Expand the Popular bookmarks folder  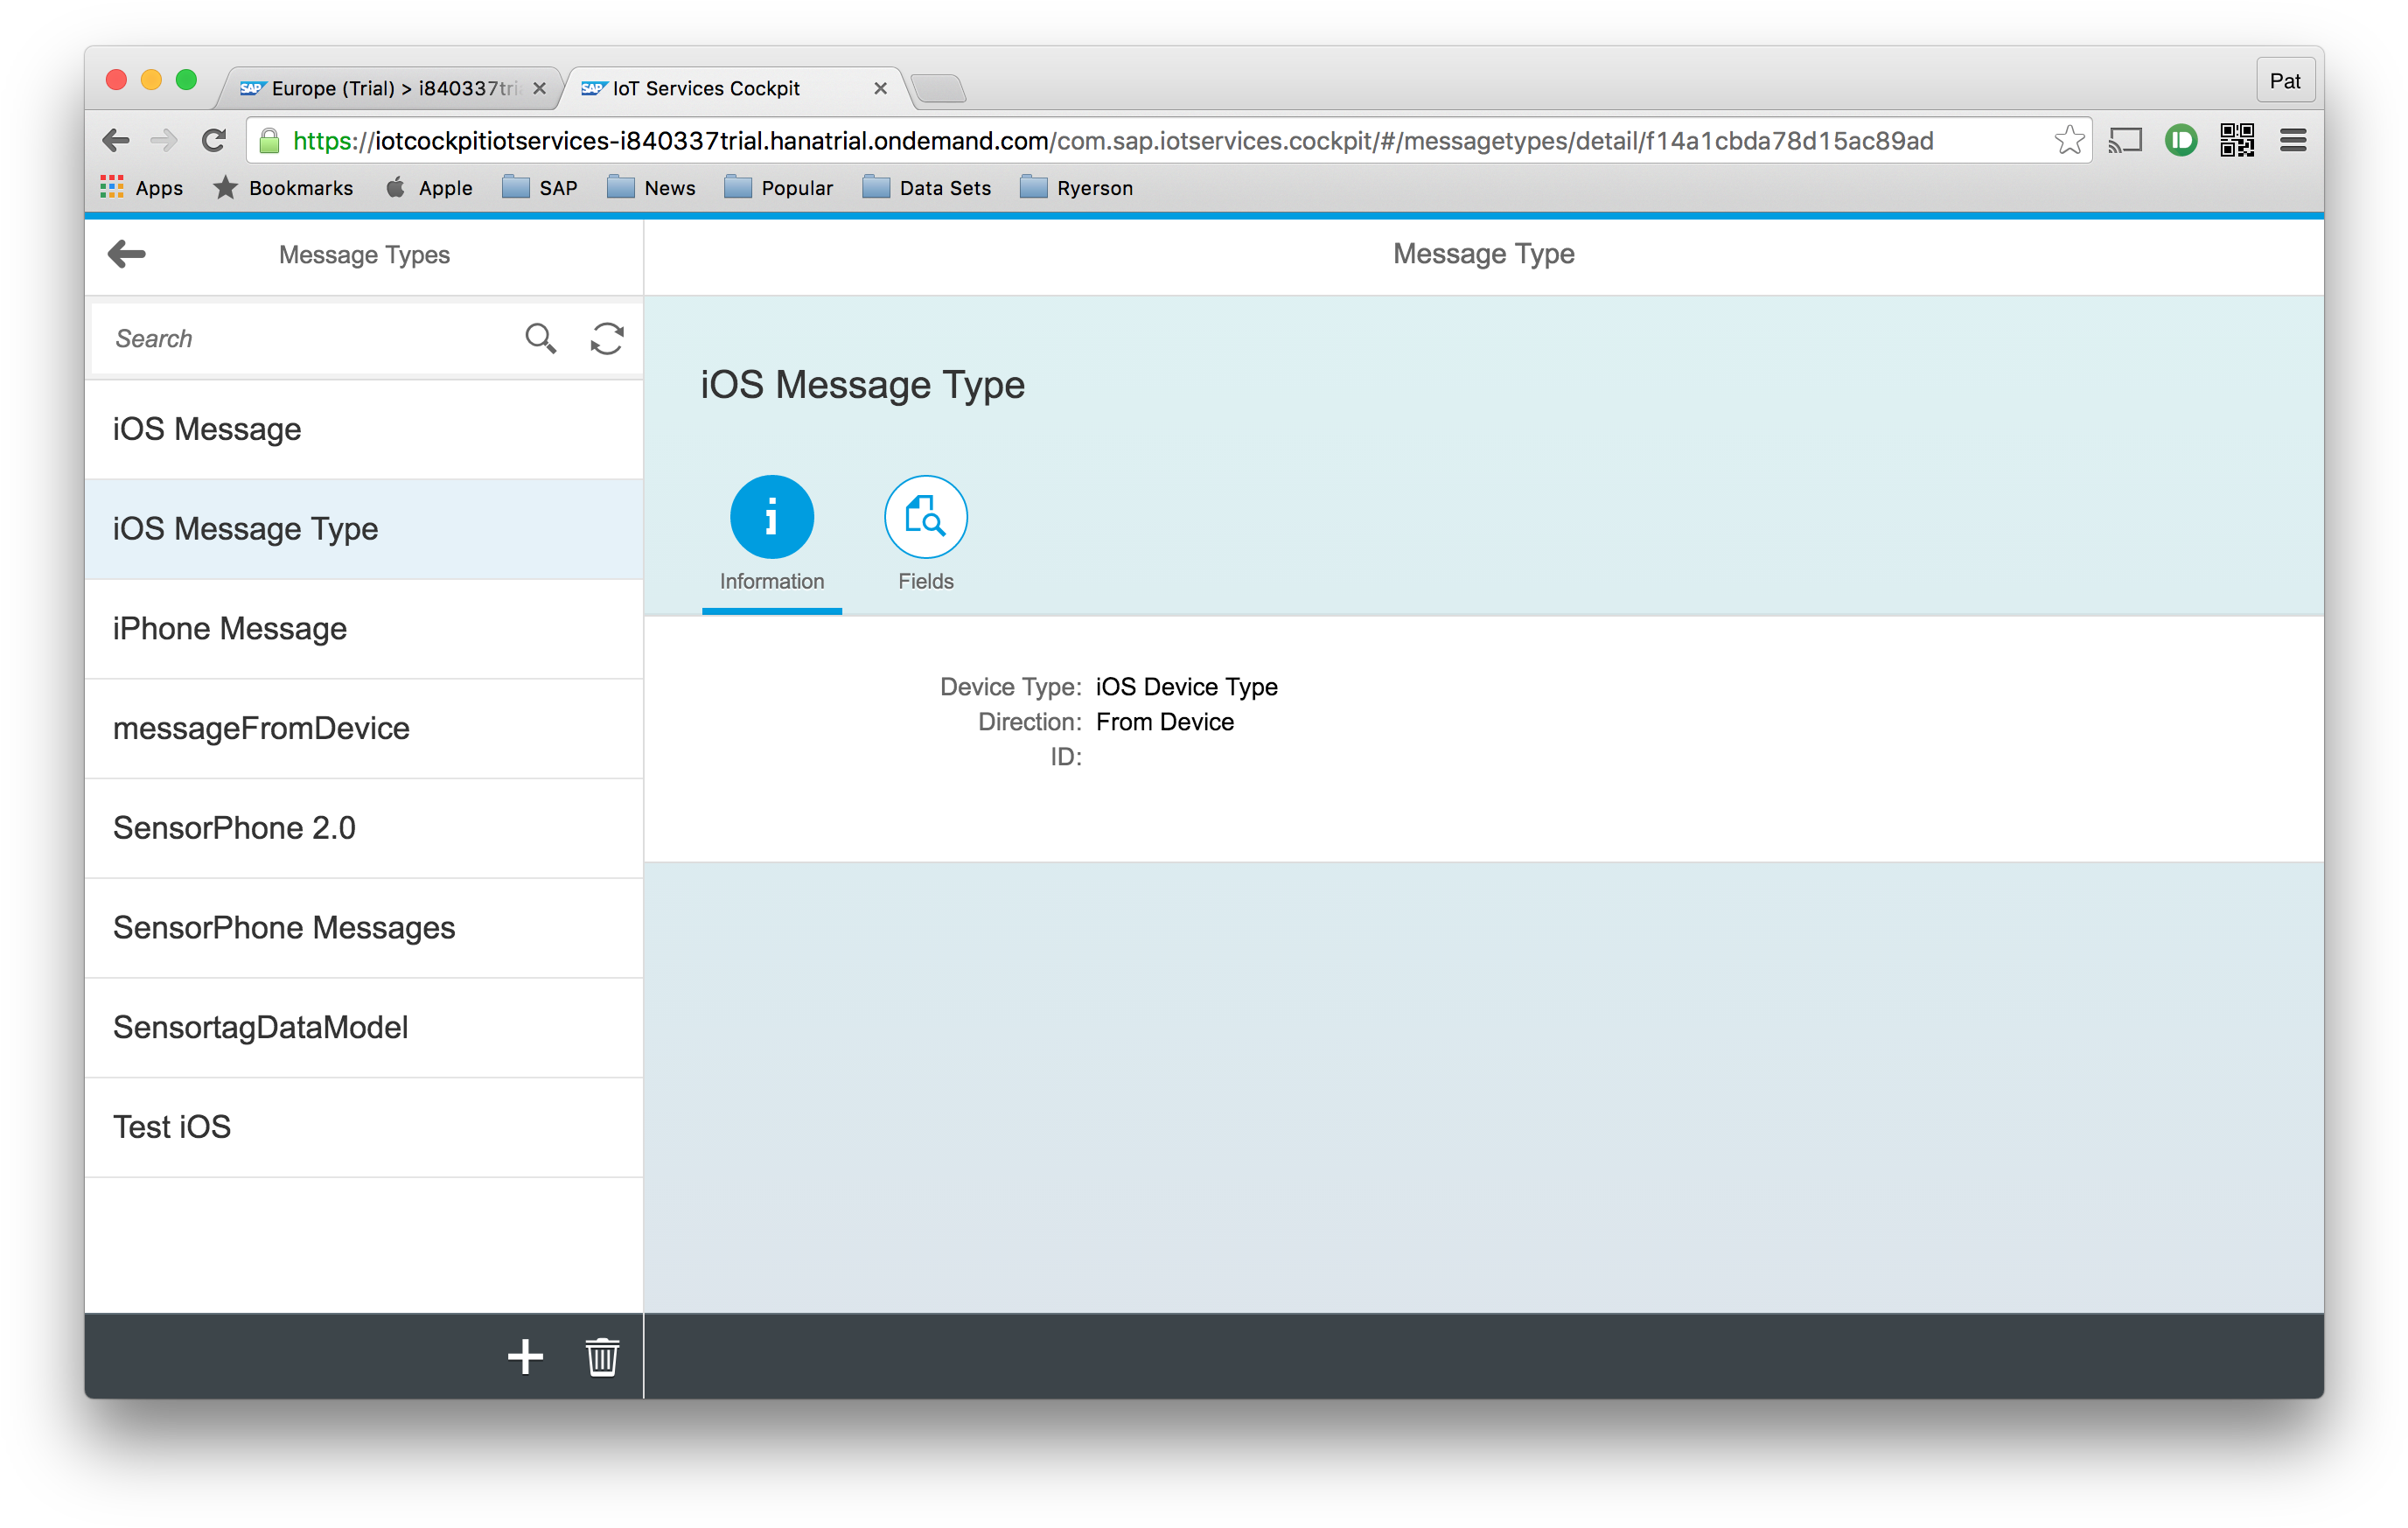coord(778,188)
